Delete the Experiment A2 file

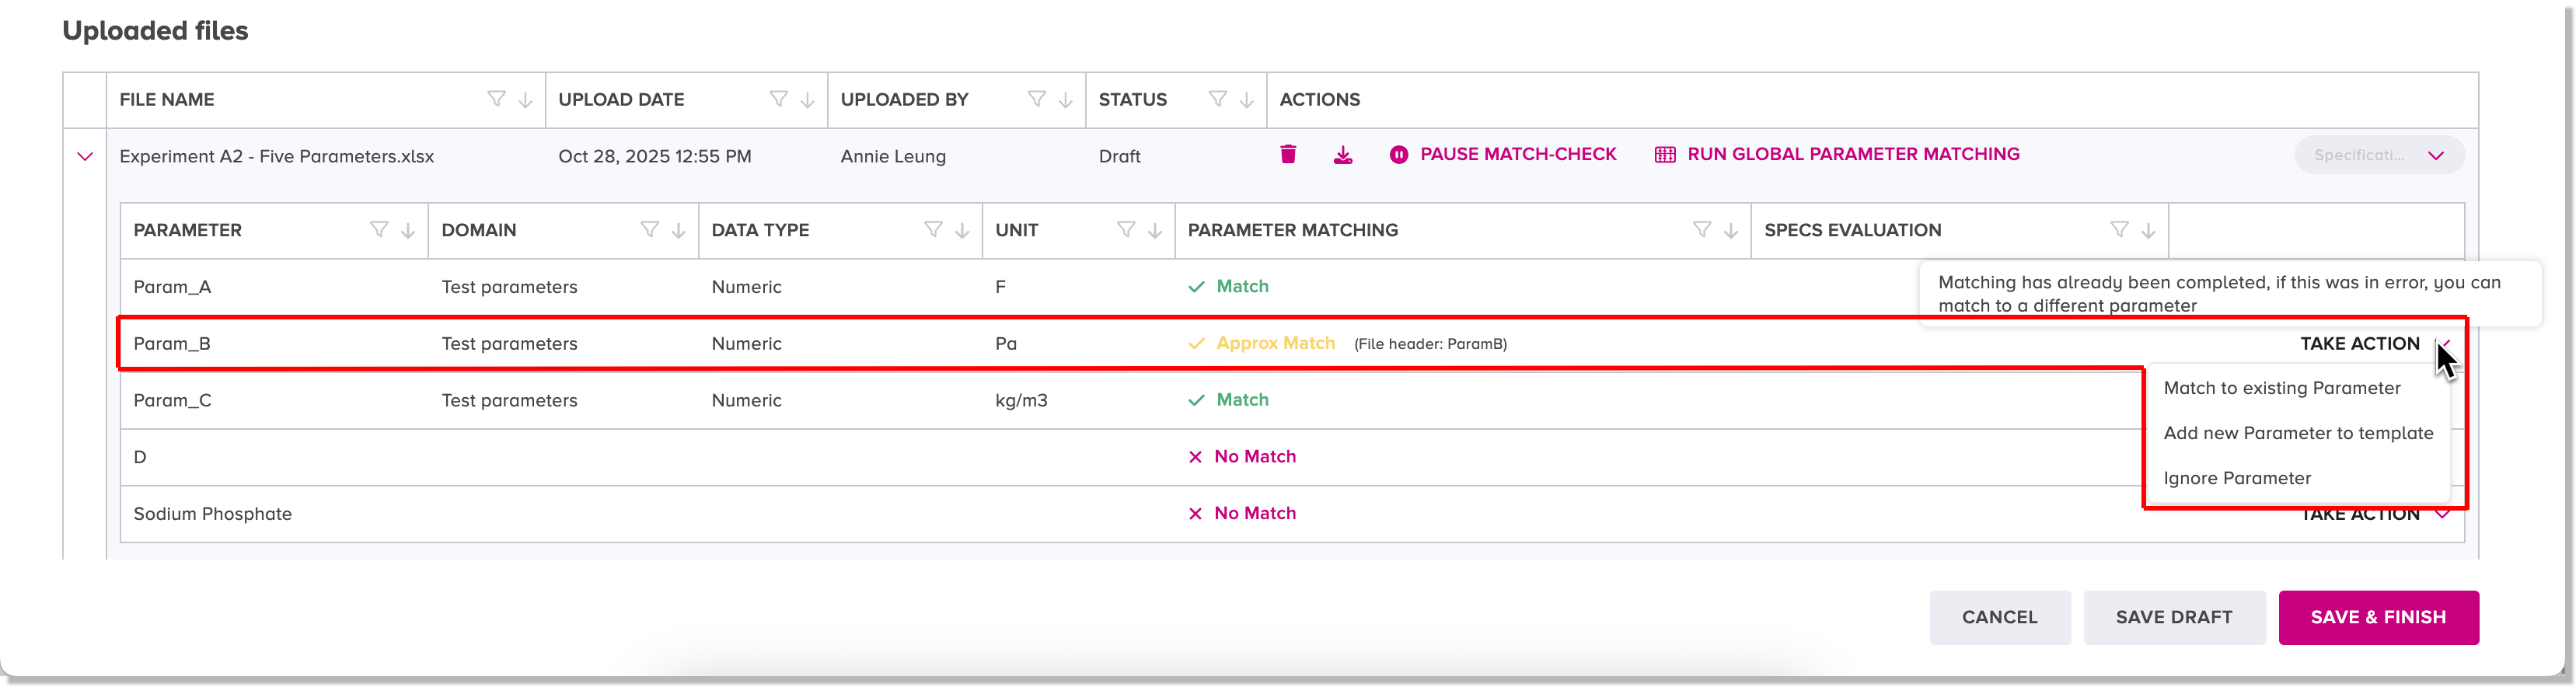(1289, 155)
